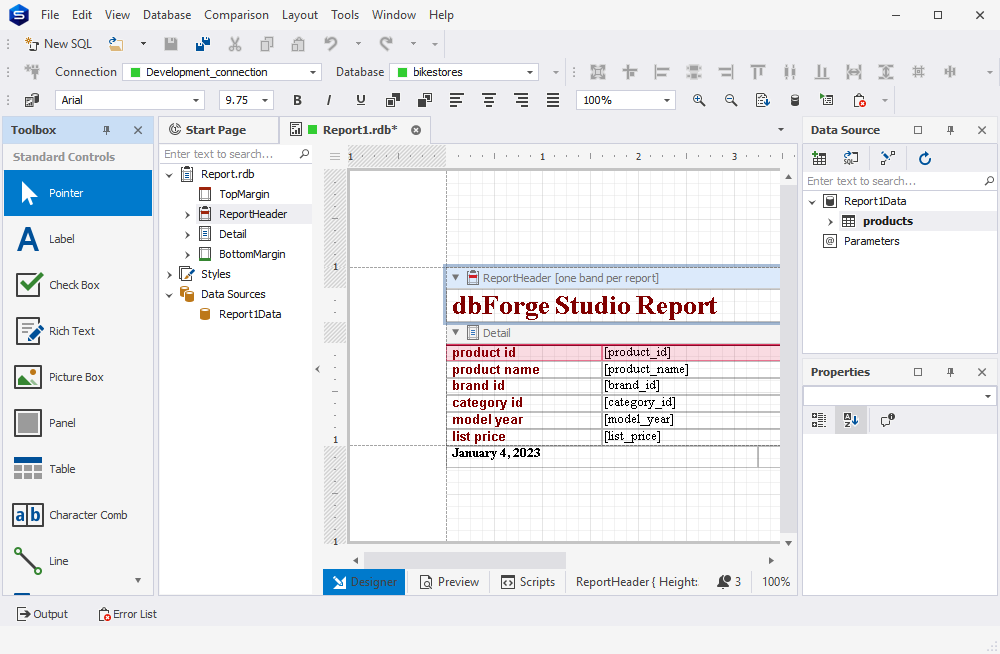The image size is (1000, 654).
Task: Refresh the Data Source panel
Action: point(925,158)
